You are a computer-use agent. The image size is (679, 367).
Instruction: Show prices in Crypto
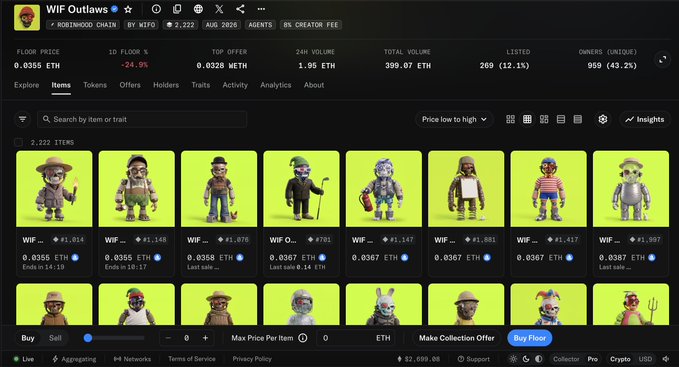point(620,359)
